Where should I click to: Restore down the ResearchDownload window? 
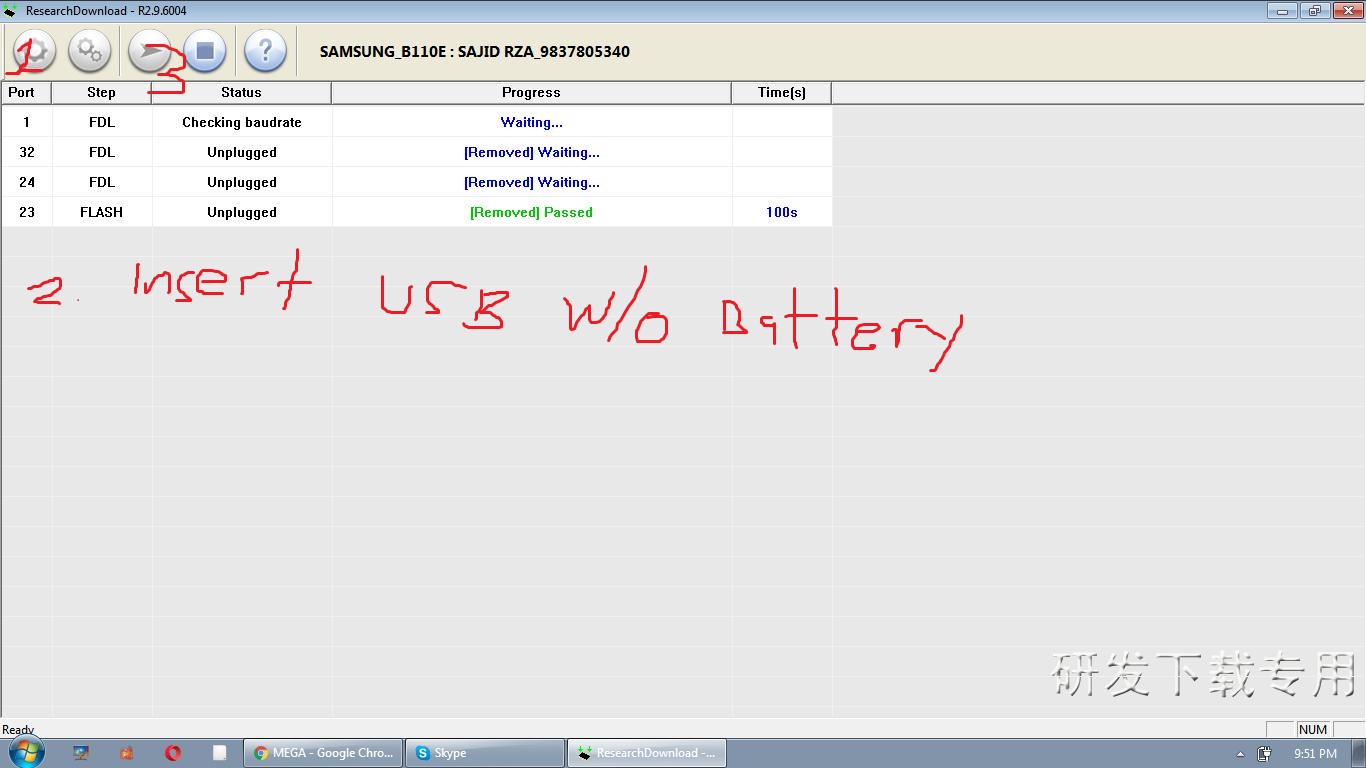[1313, 11]
